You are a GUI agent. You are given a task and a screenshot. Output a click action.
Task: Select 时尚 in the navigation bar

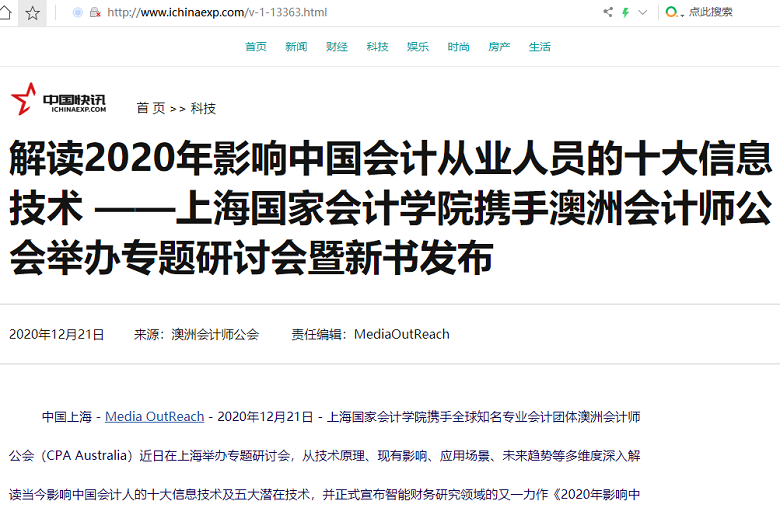pos(459,47)
